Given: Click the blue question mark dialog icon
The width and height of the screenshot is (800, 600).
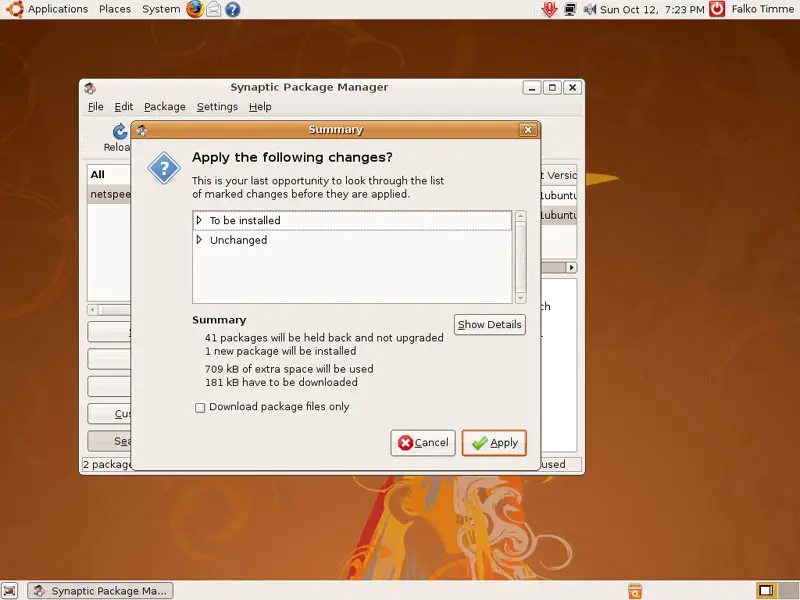Looking at the screenshot, I should coord(164,168).
